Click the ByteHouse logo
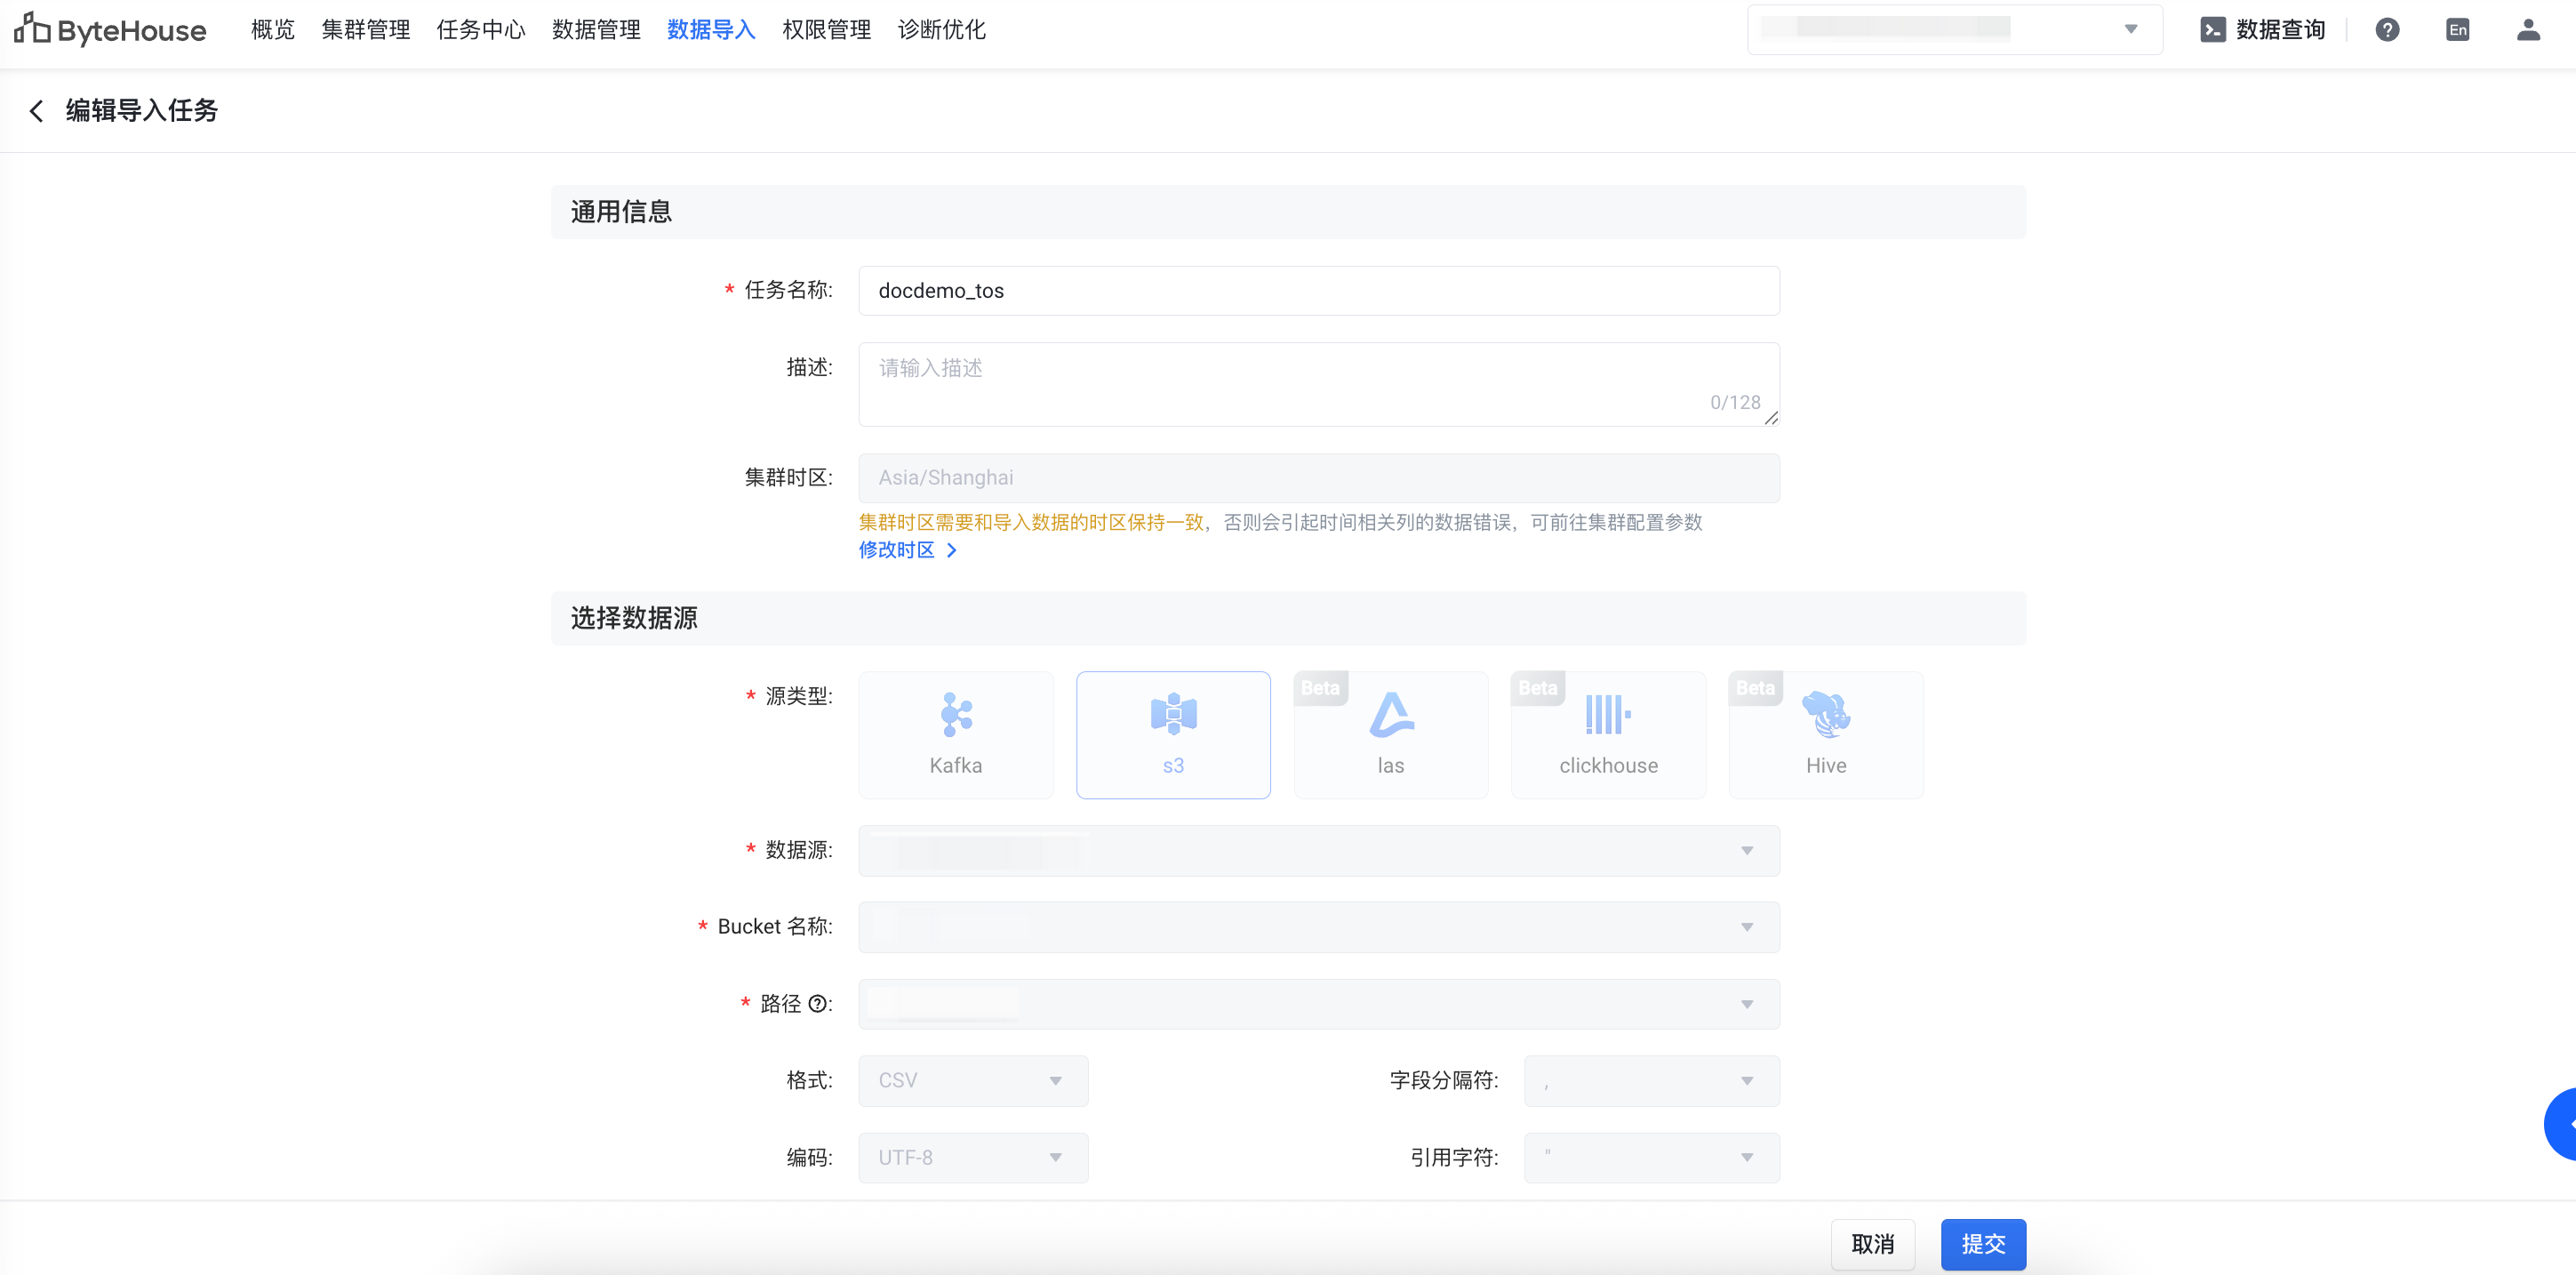Viewport: 2576px width, 1275px height. pos(110,30)
